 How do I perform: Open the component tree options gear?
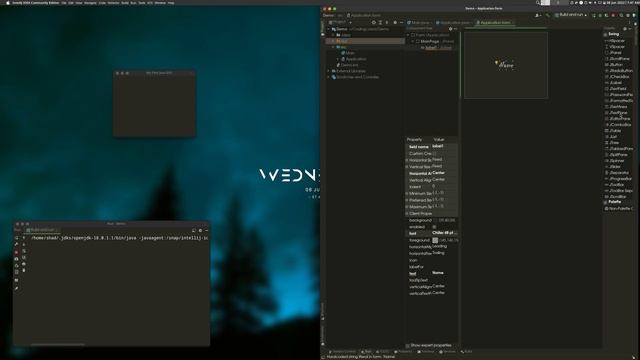point(451,29)
